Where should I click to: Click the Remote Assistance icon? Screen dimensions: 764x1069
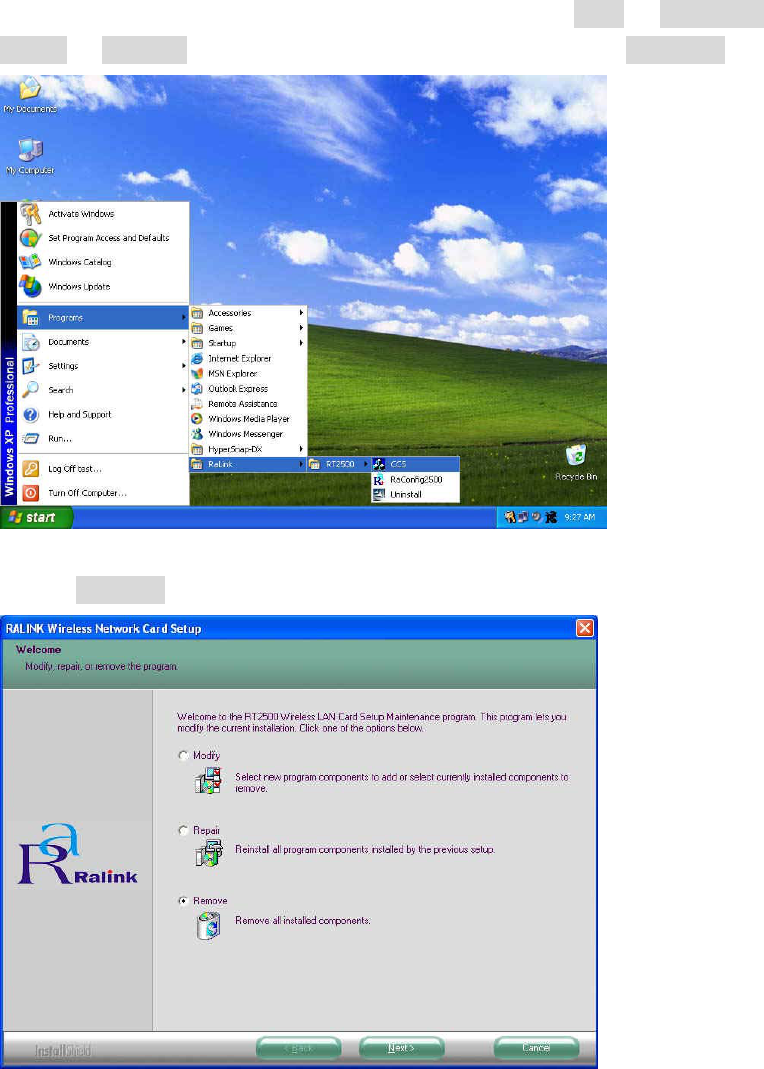tap(197, 404)
